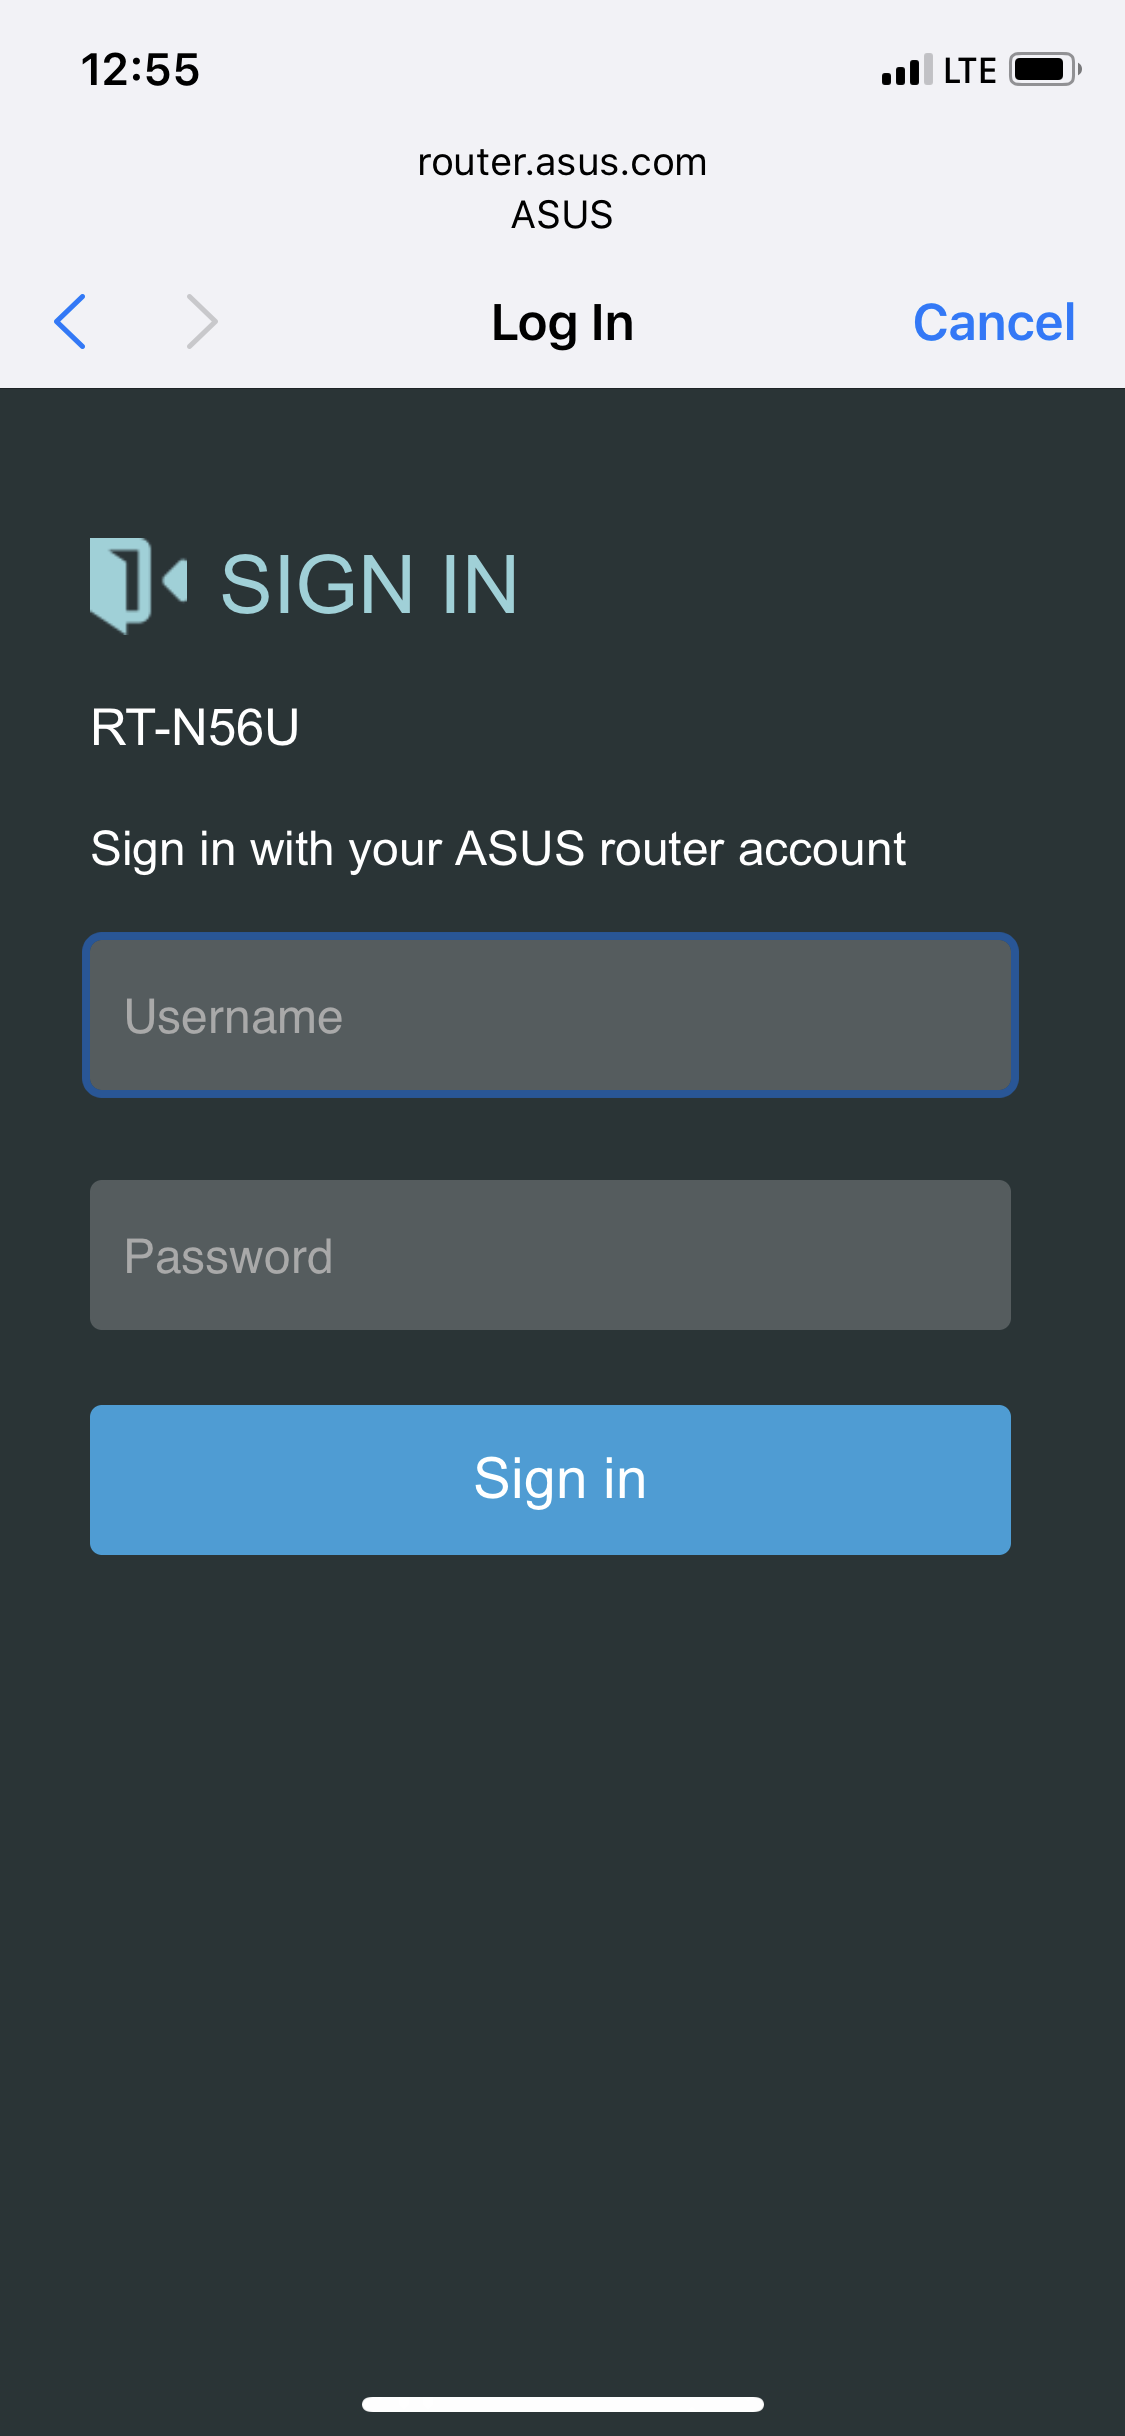
Task: Tap the home indicator bar at bottom
Action: (563, 2404)
